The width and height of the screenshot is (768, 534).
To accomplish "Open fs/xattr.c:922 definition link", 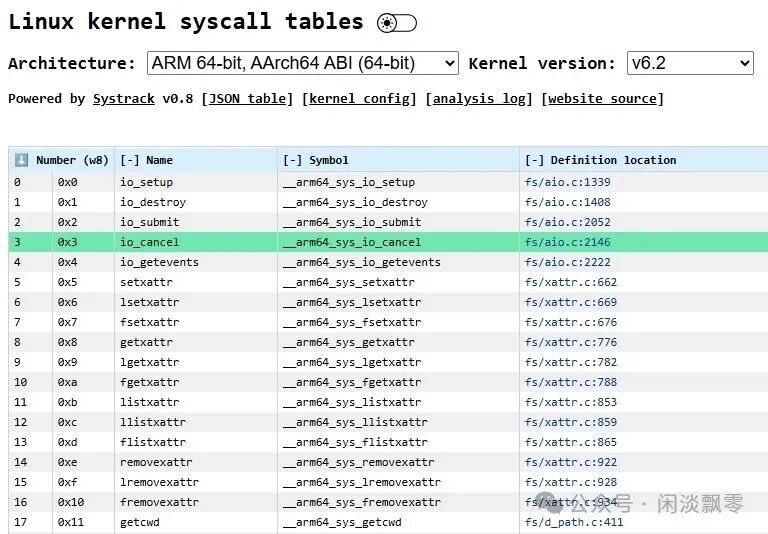I will coord(571,462).
